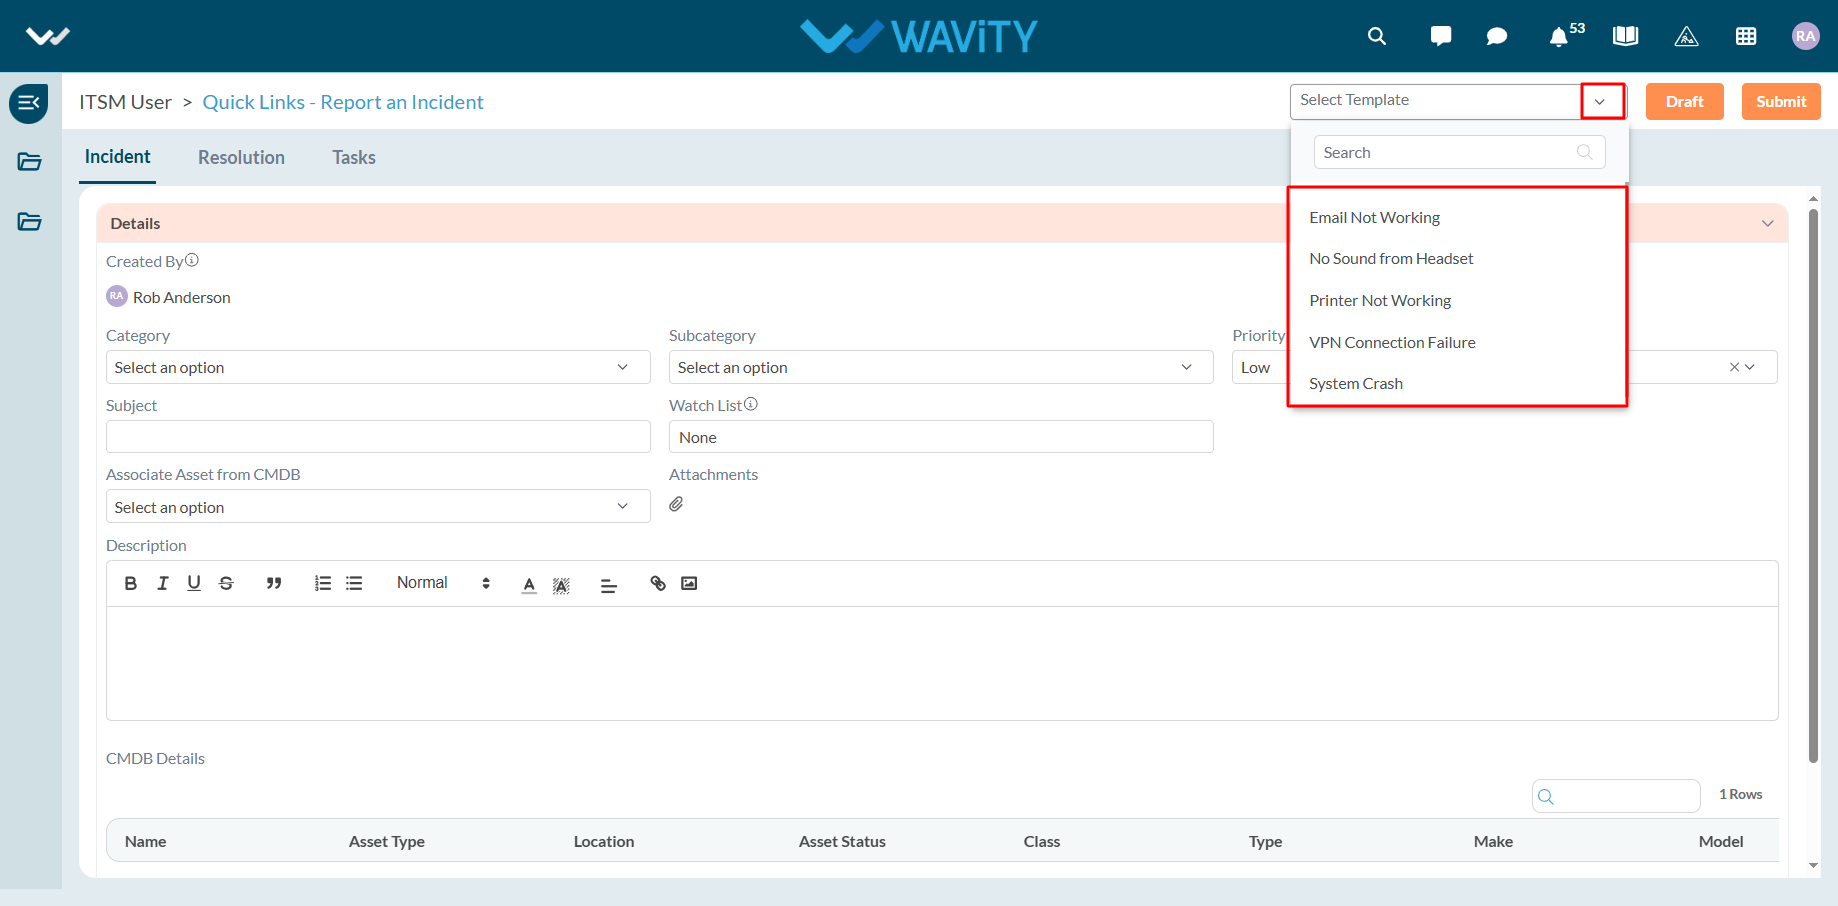This screenshot has width=1838, height=906.
Task: Clear the Priority selection with X
Action: click(1734, 367)
